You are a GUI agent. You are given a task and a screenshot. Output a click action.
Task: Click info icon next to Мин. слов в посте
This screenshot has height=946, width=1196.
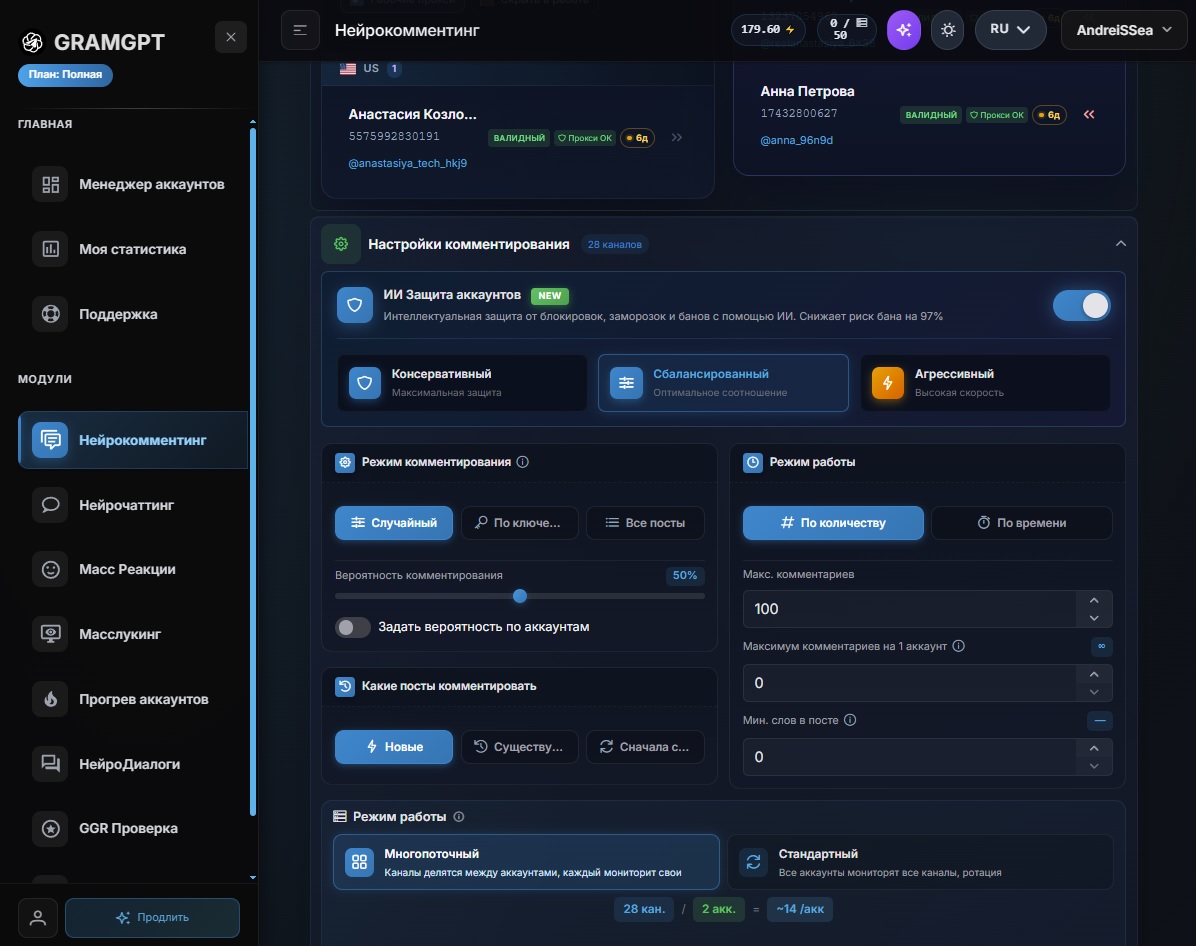point(850,720)
